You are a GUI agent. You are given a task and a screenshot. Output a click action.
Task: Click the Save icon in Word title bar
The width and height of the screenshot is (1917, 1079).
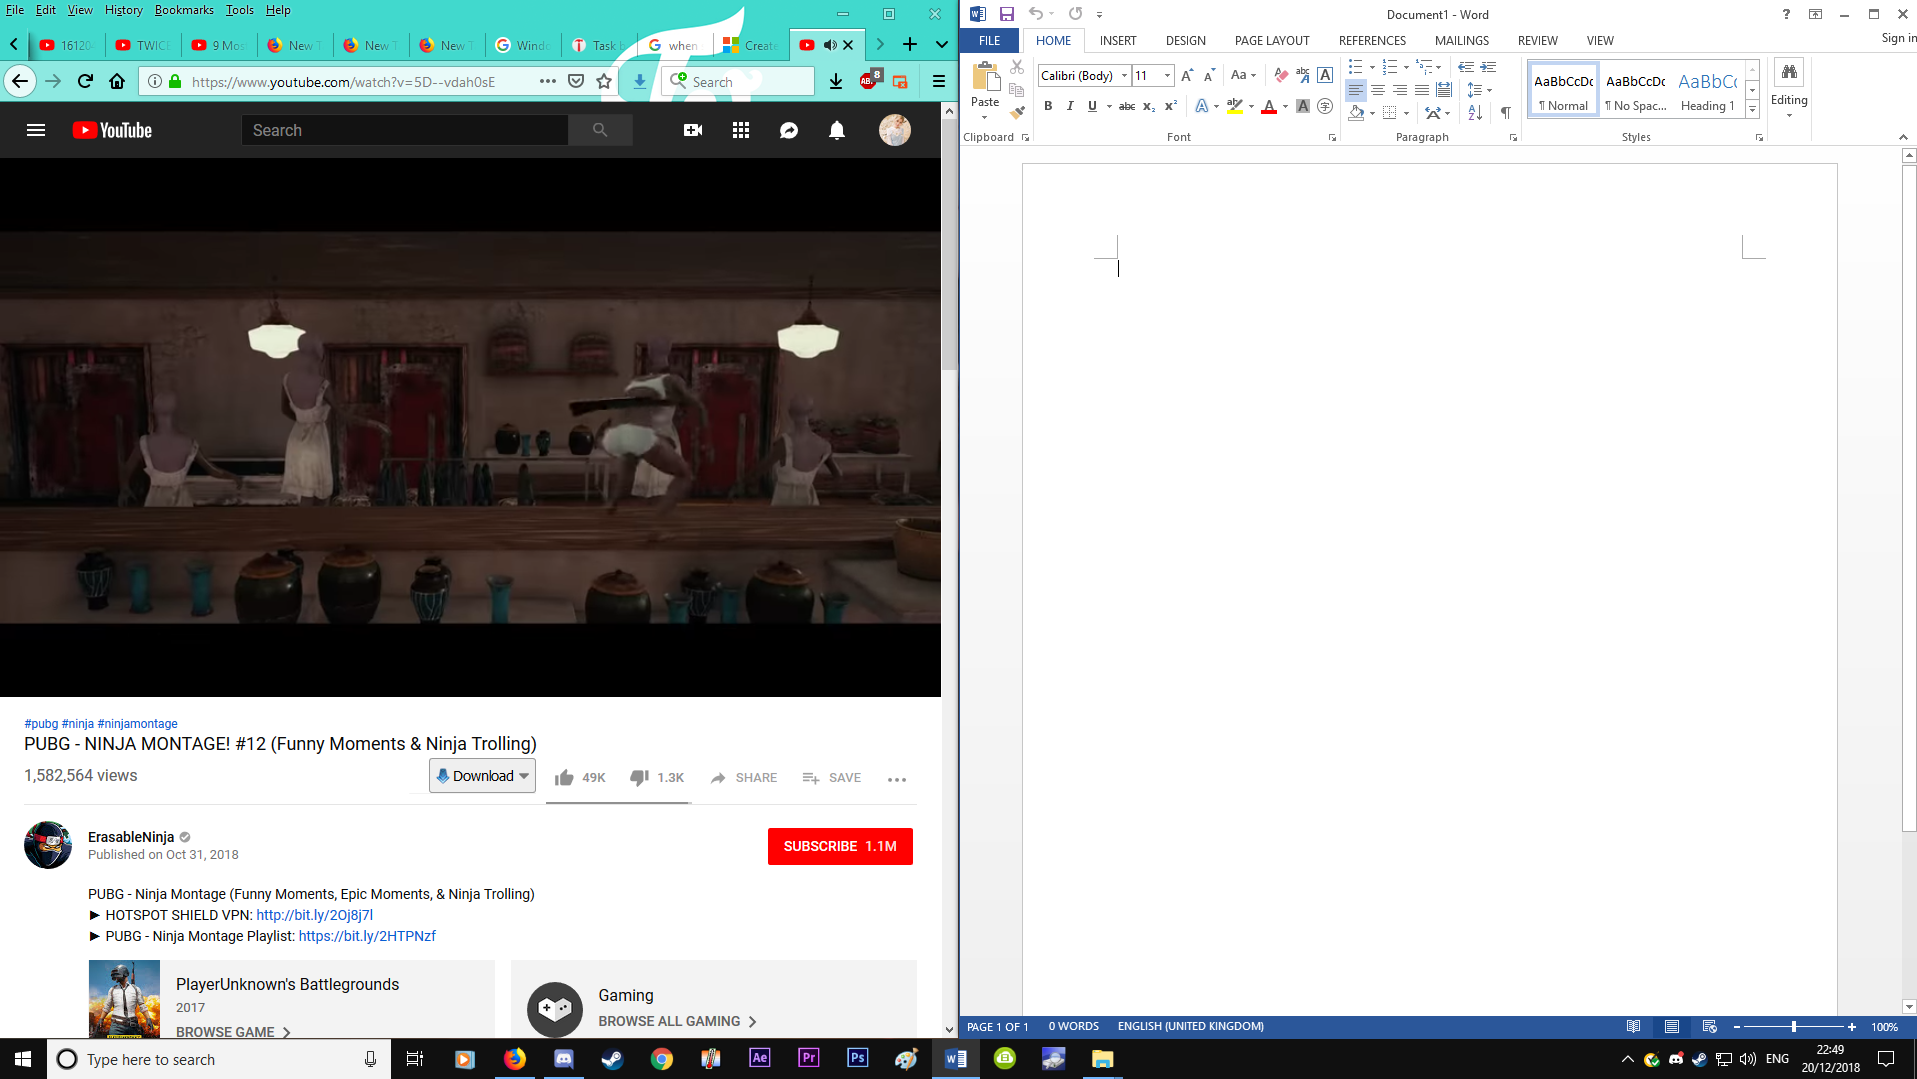(x=1007, y=14)
